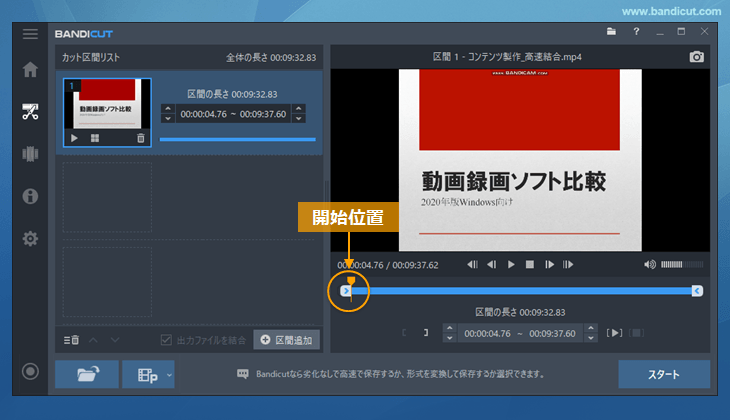Click the スタート button
The width and height of the screenshot is (730, 420).
click(664, 374)
